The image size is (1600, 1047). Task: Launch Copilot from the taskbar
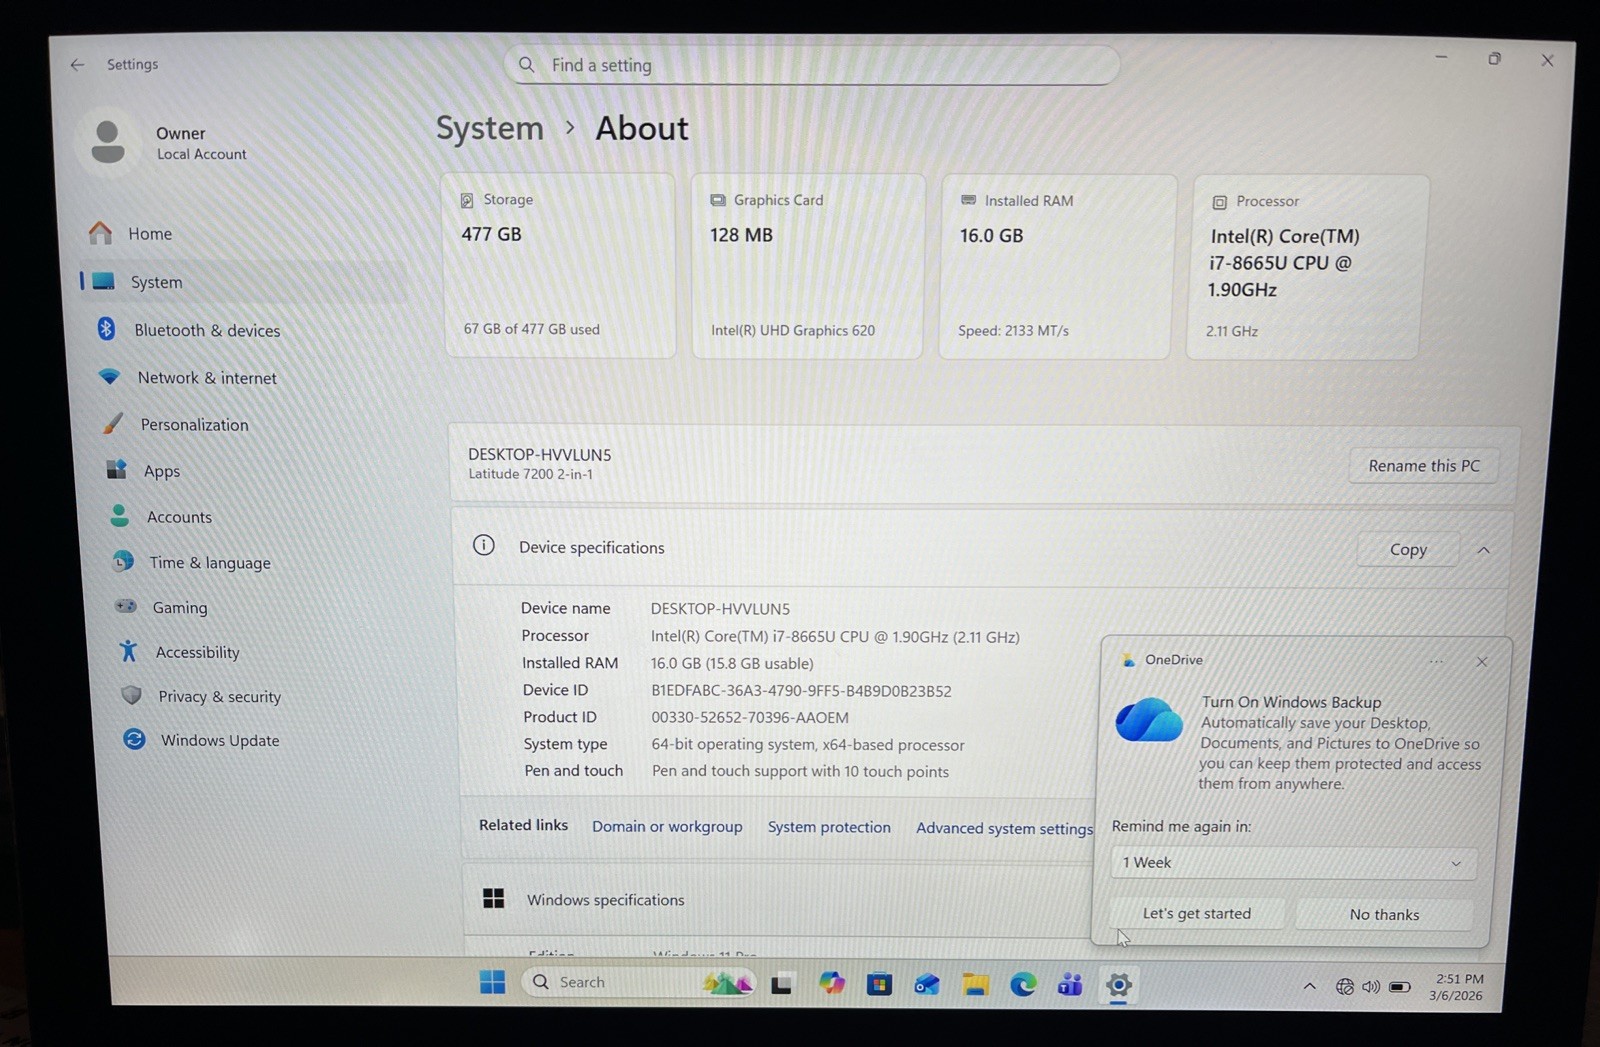[x=831, y=984]
